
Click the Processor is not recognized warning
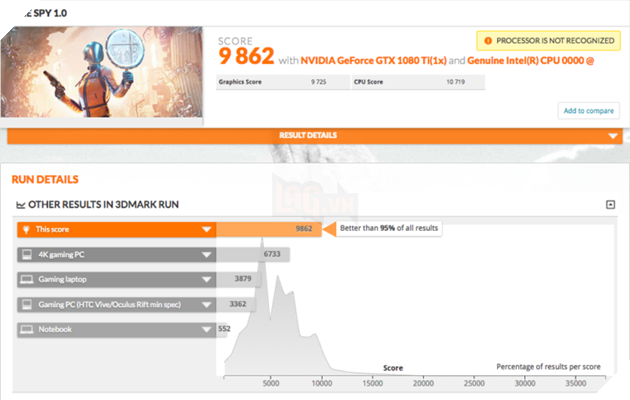(x=548, y=41)
